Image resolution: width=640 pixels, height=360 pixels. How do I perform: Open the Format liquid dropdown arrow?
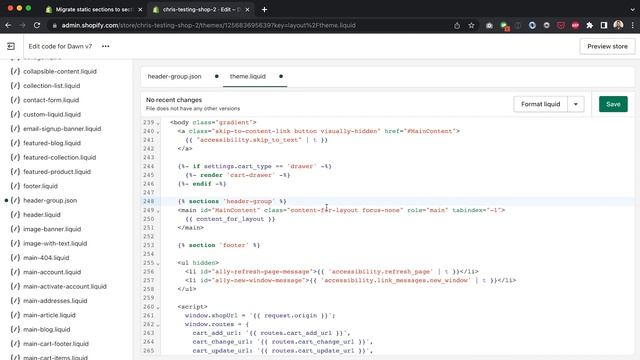click(x=576, y=104)
